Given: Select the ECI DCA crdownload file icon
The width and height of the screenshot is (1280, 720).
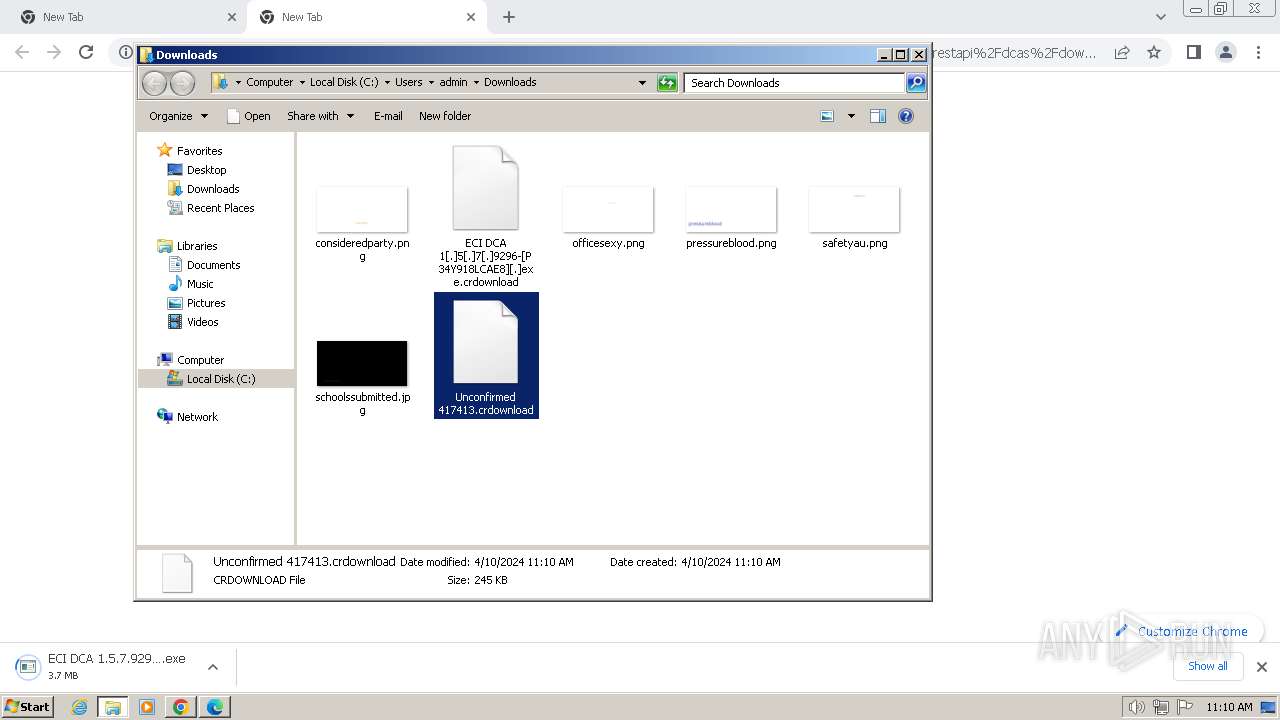Looking at the screenshot, I should pyautogui.click(x=485, y=188).
